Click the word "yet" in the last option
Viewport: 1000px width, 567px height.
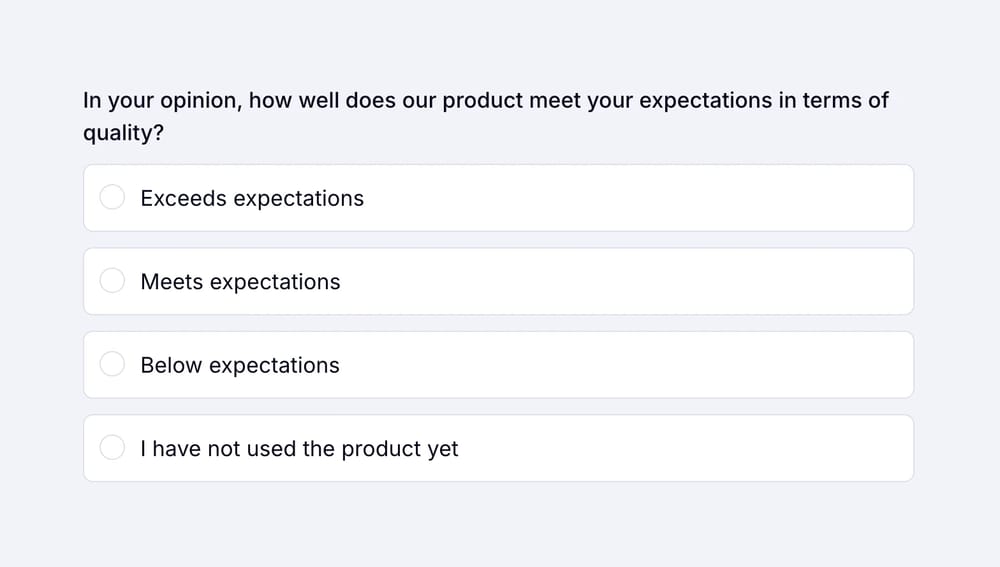pos(442,449)
